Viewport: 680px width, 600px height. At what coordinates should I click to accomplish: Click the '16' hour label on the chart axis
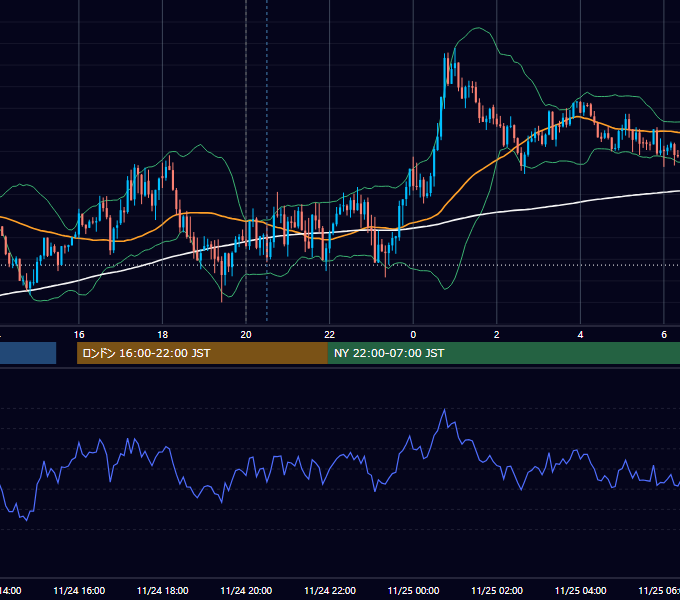tap(79, 335)
